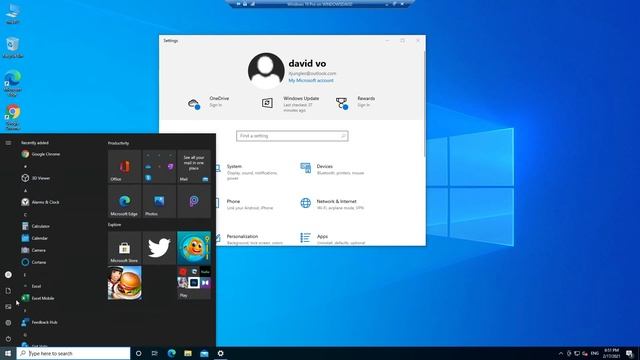Open the Microsoft apps group tile next to Office
Screen dimensions: 640x360
(x=159, y=167)
